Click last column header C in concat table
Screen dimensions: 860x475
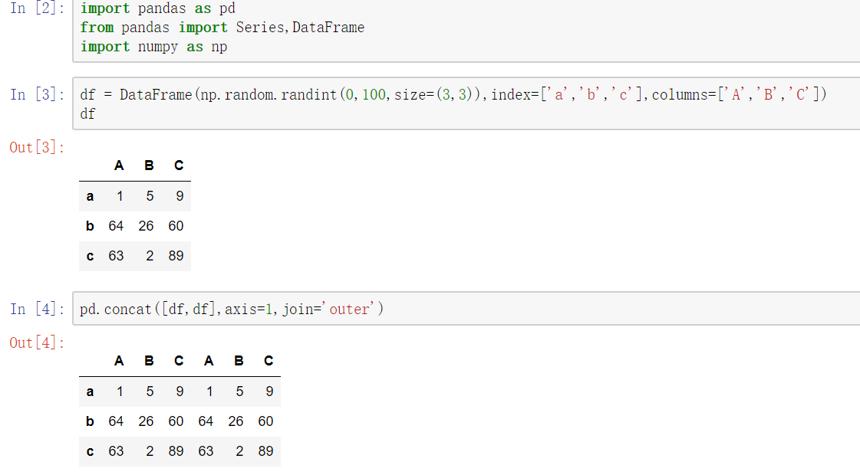pos(268,360)
